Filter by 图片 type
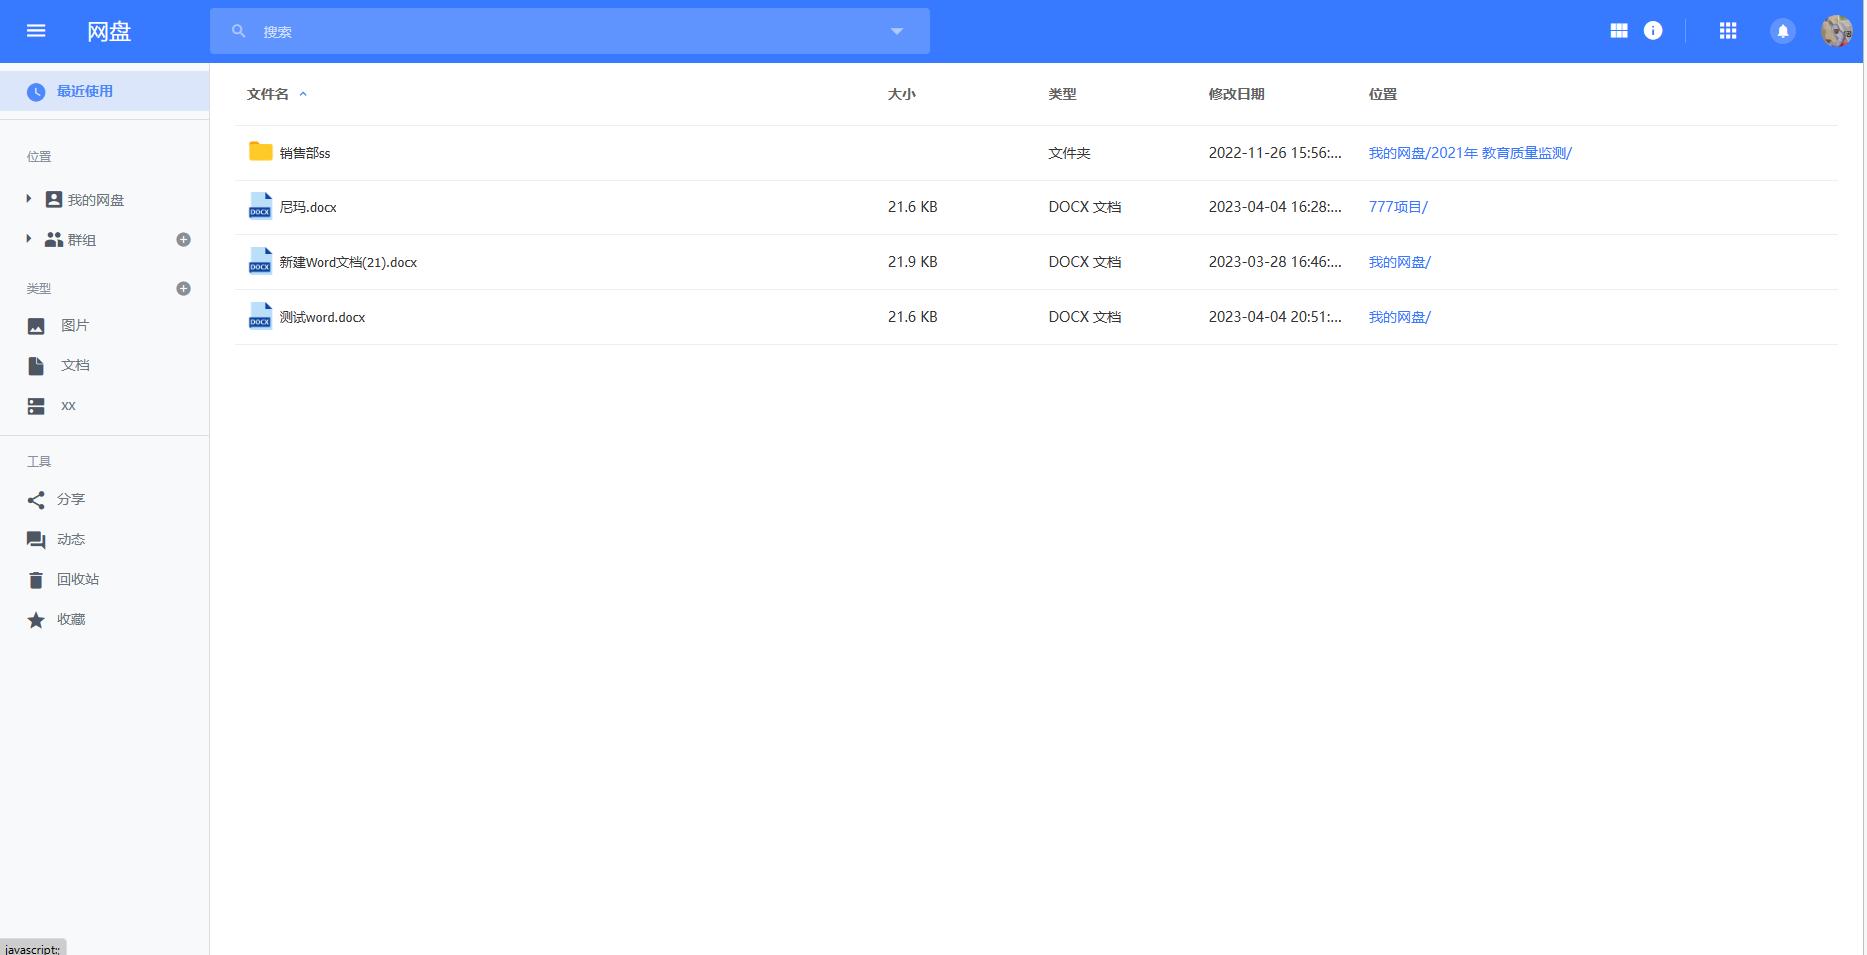The width and height of the screenshot is (1867, 955). tap(74, 325)
